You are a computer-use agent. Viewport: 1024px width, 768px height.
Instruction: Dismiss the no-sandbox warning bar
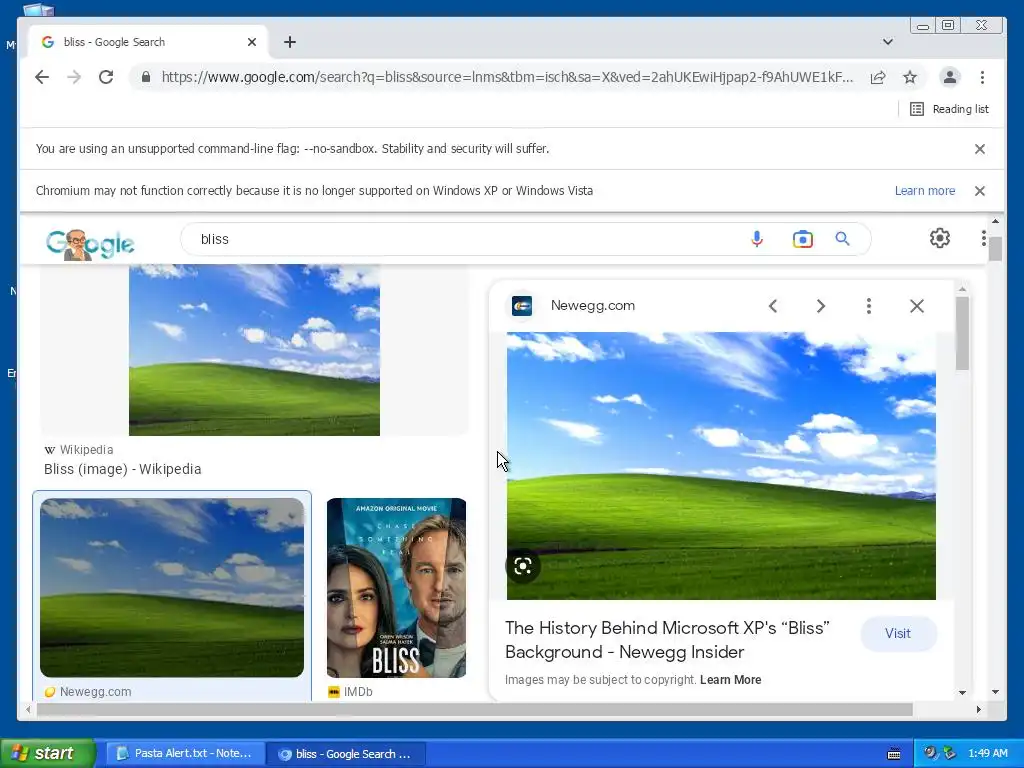(x=980, y=149)
